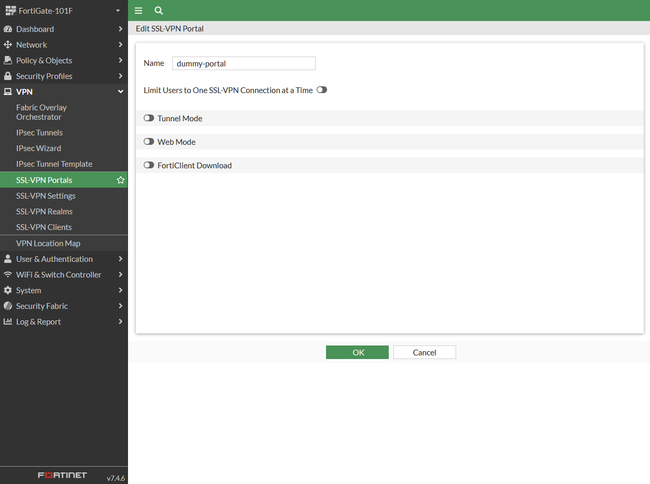Open IPsec Tunnel Template menu item

64,164
